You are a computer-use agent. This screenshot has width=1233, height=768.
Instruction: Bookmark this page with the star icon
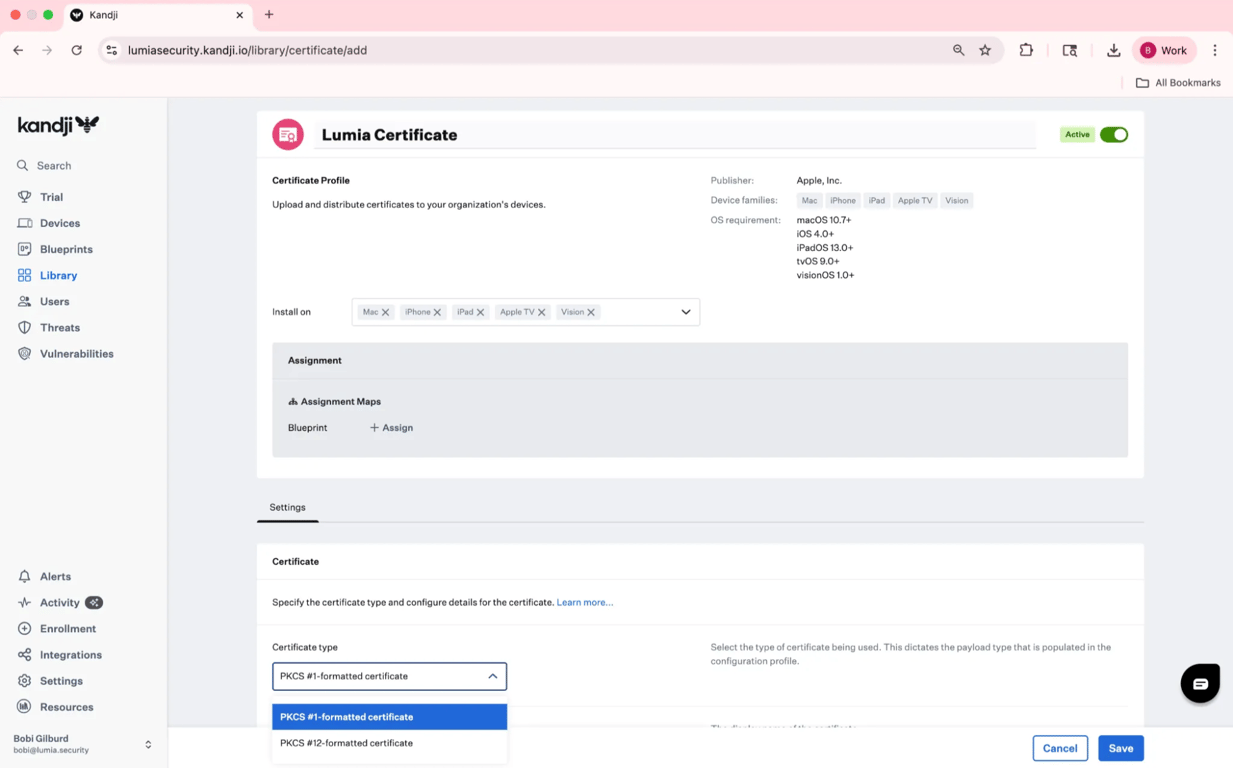985,50
